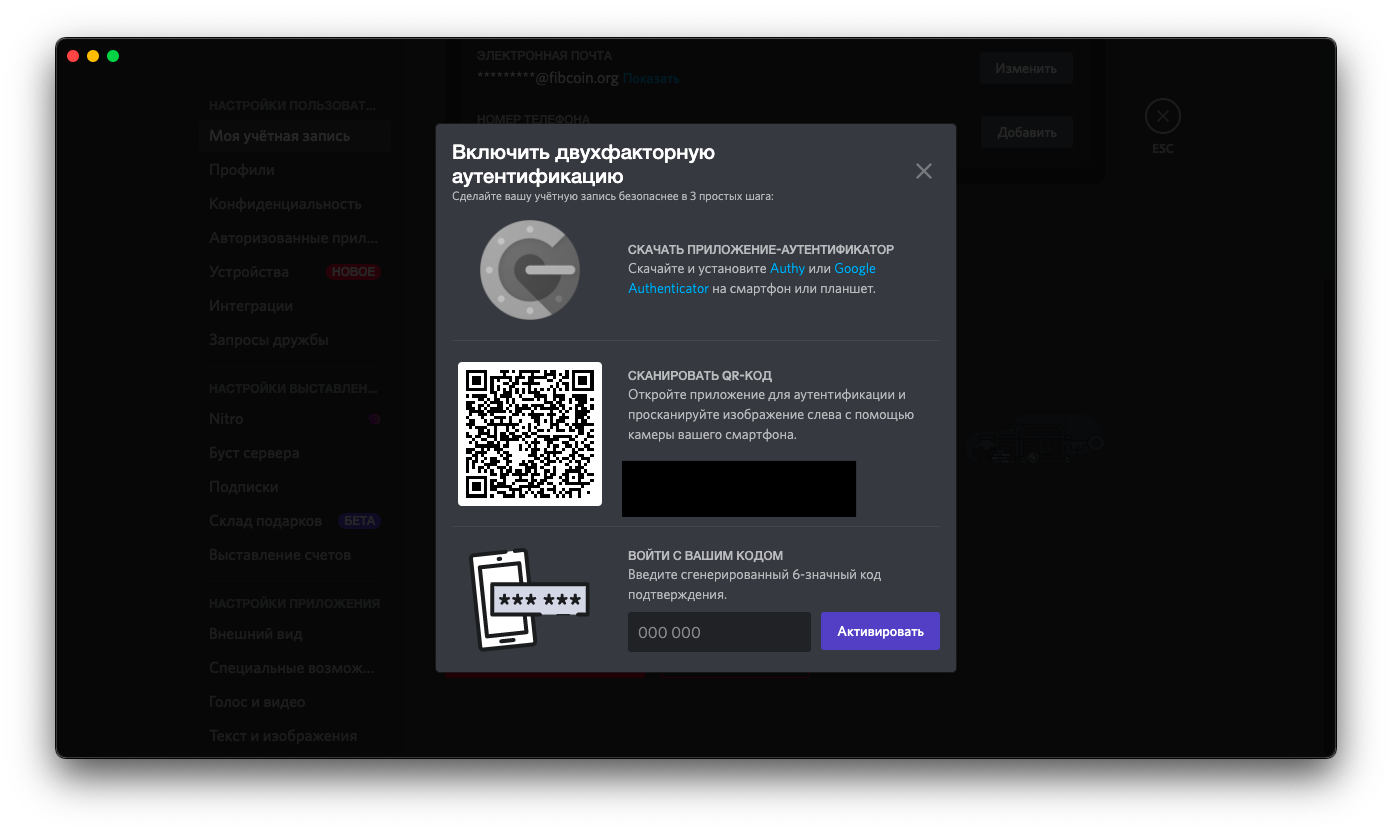The width and height of the screenshot is (1392, 832).
Task: Click the НОВОЕ badge next to Устройства
Action: pyautogui.click(x=353, y=272)
